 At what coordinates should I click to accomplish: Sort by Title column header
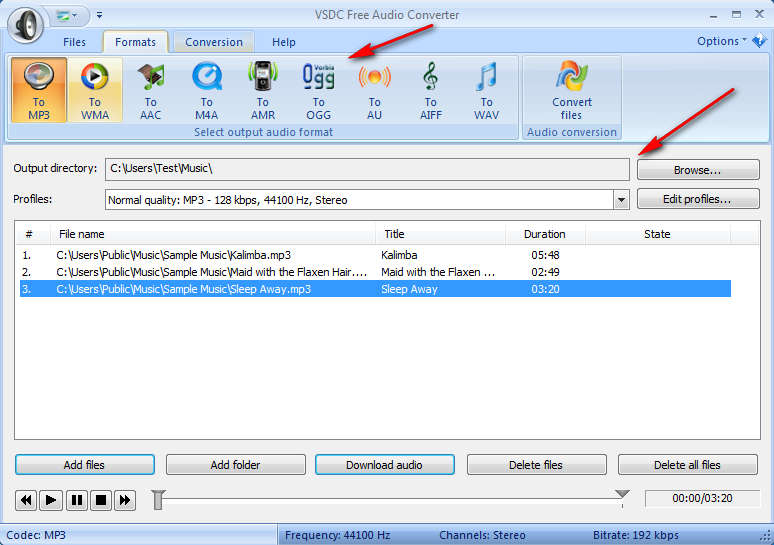440,234
